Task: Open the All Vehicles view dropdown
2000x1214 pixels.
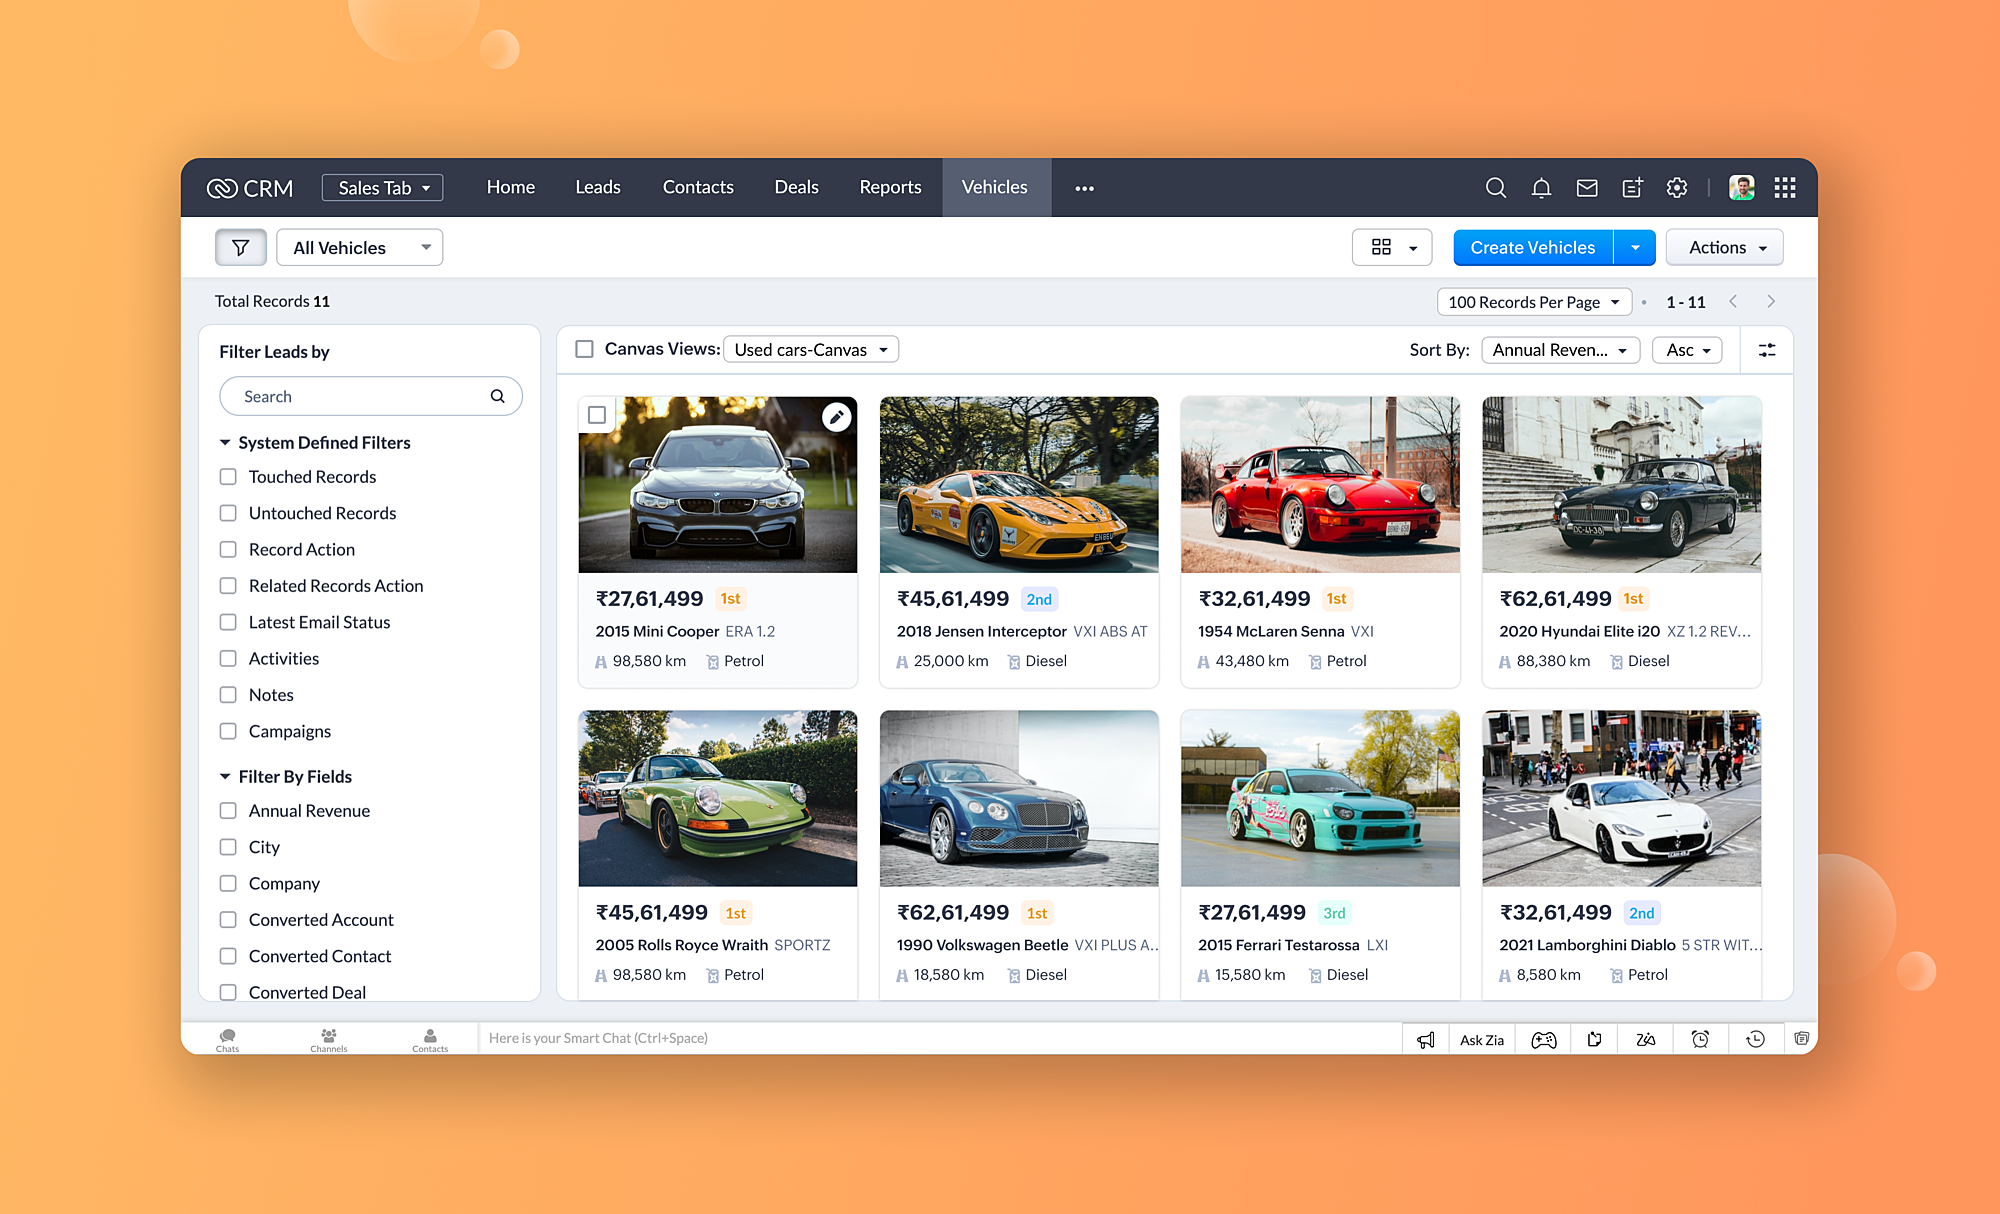Action: tap(360, 247)
